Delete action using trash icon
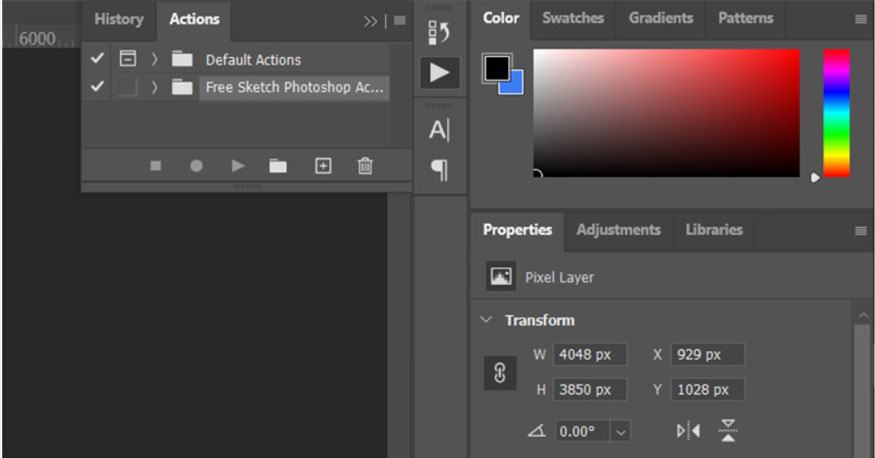The width and height of the screenshot is (875, 458). pyautogui.click(x=365, y=166)
